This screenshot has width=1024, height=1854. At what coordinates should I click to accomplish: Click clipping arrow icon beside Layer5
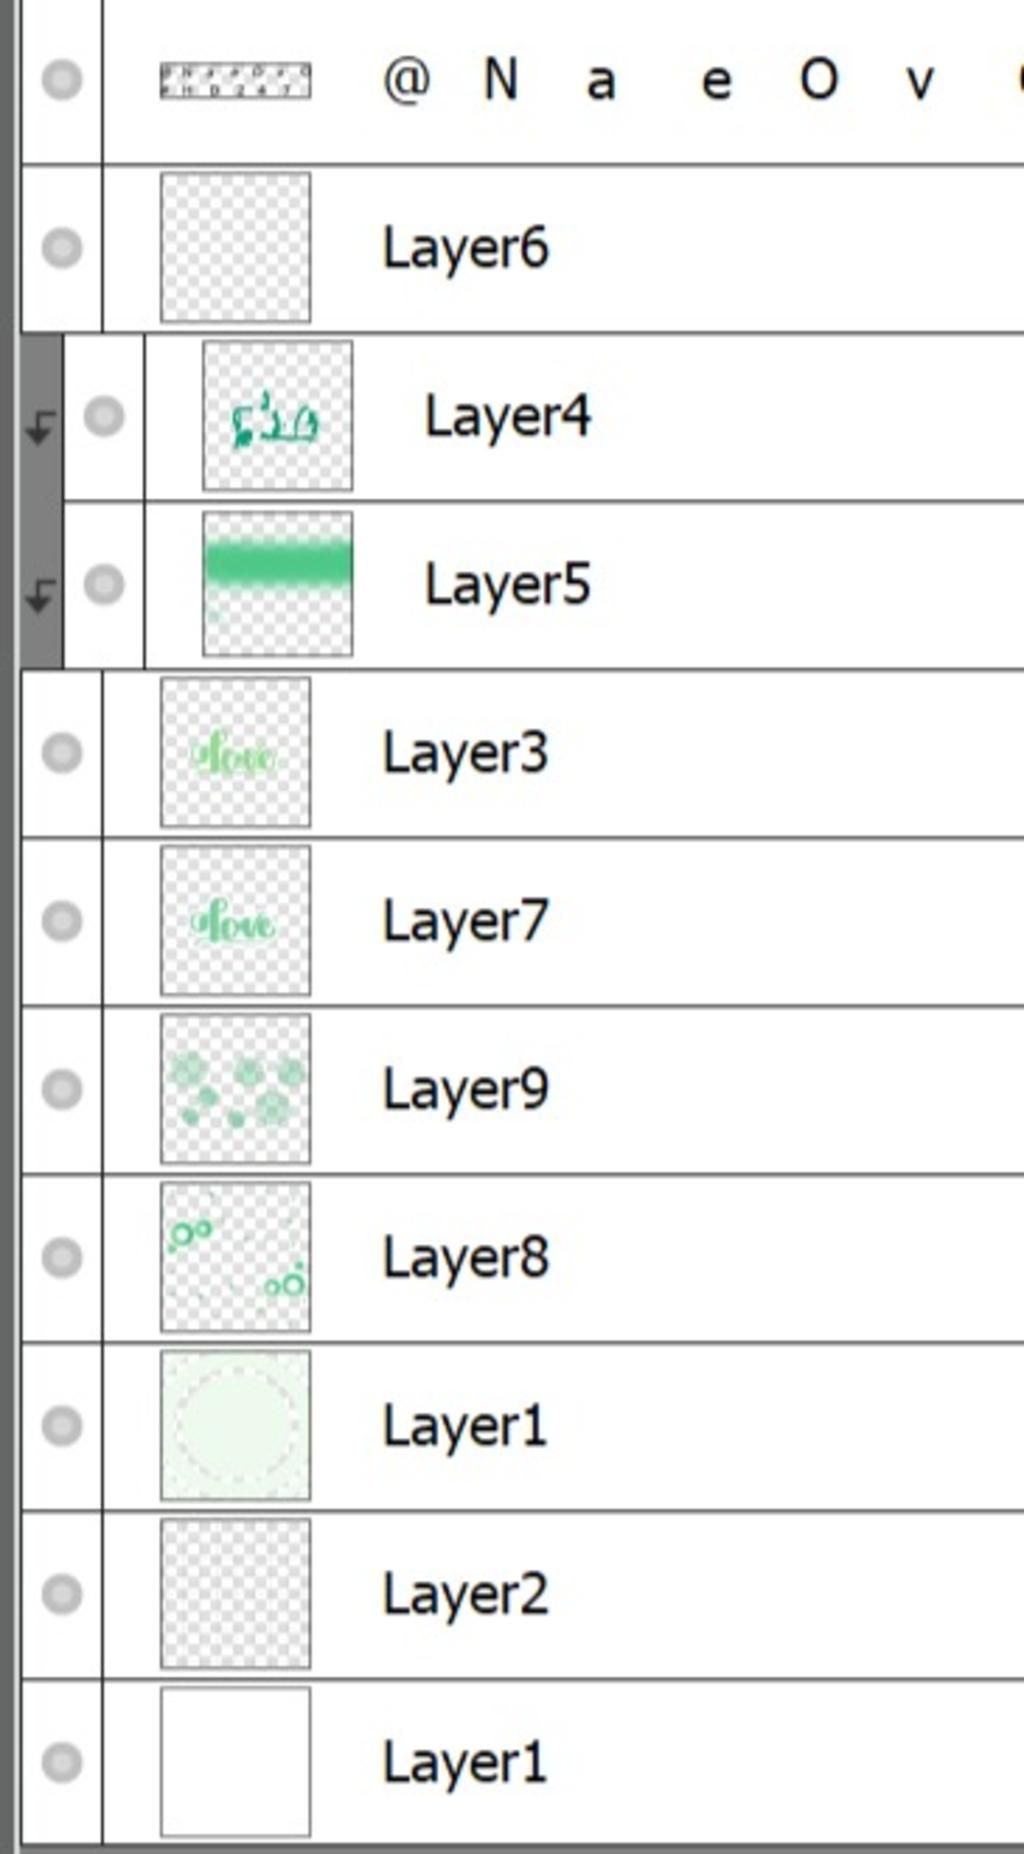pyautogui.click(x=40, y=596)
